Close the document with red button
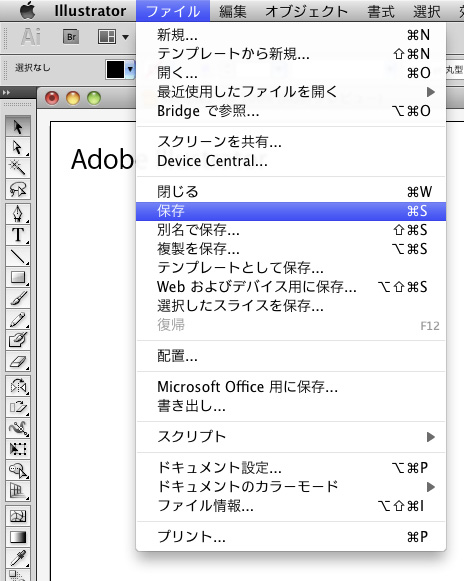Screen dimensions: 464x581 point(52,98)
